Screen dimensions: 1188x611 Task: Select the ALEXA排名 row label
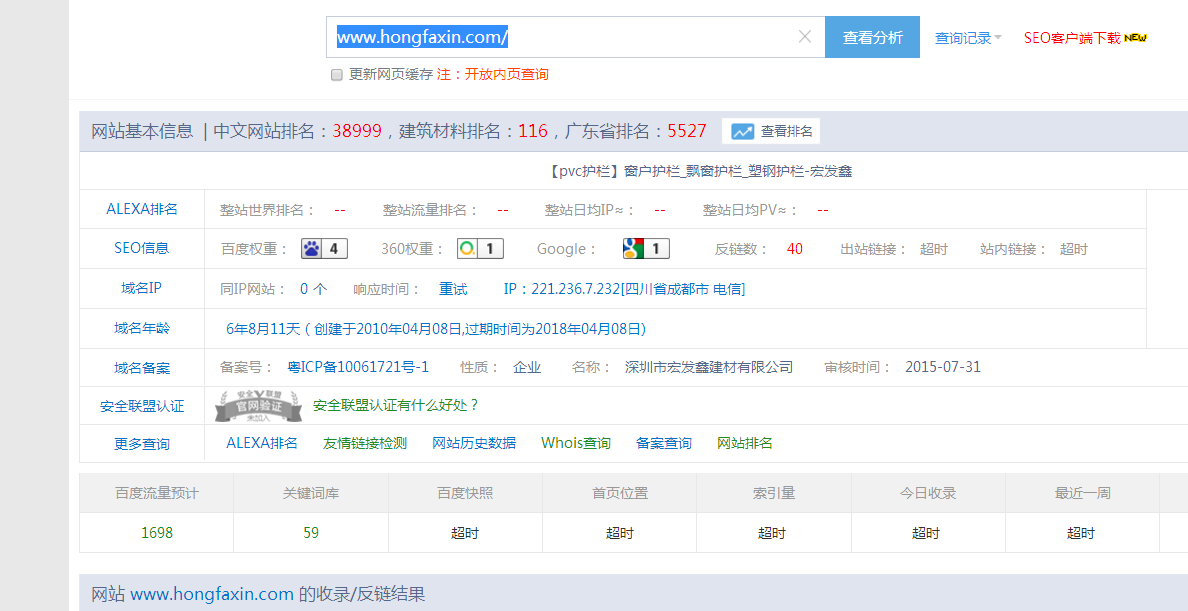tap(142, 209)
